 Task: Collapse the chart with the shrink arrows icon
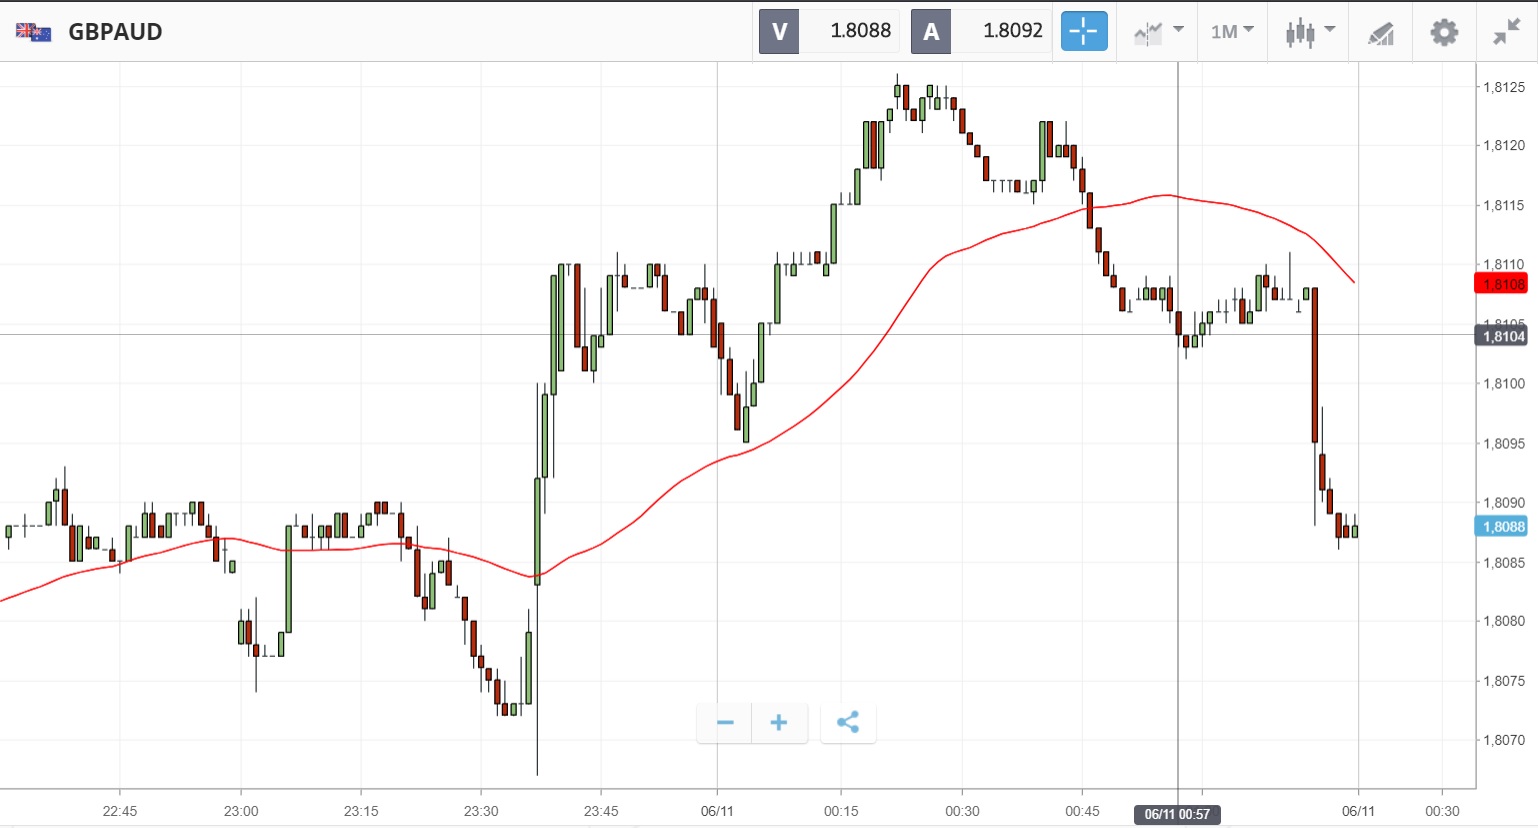[1506, 32]
